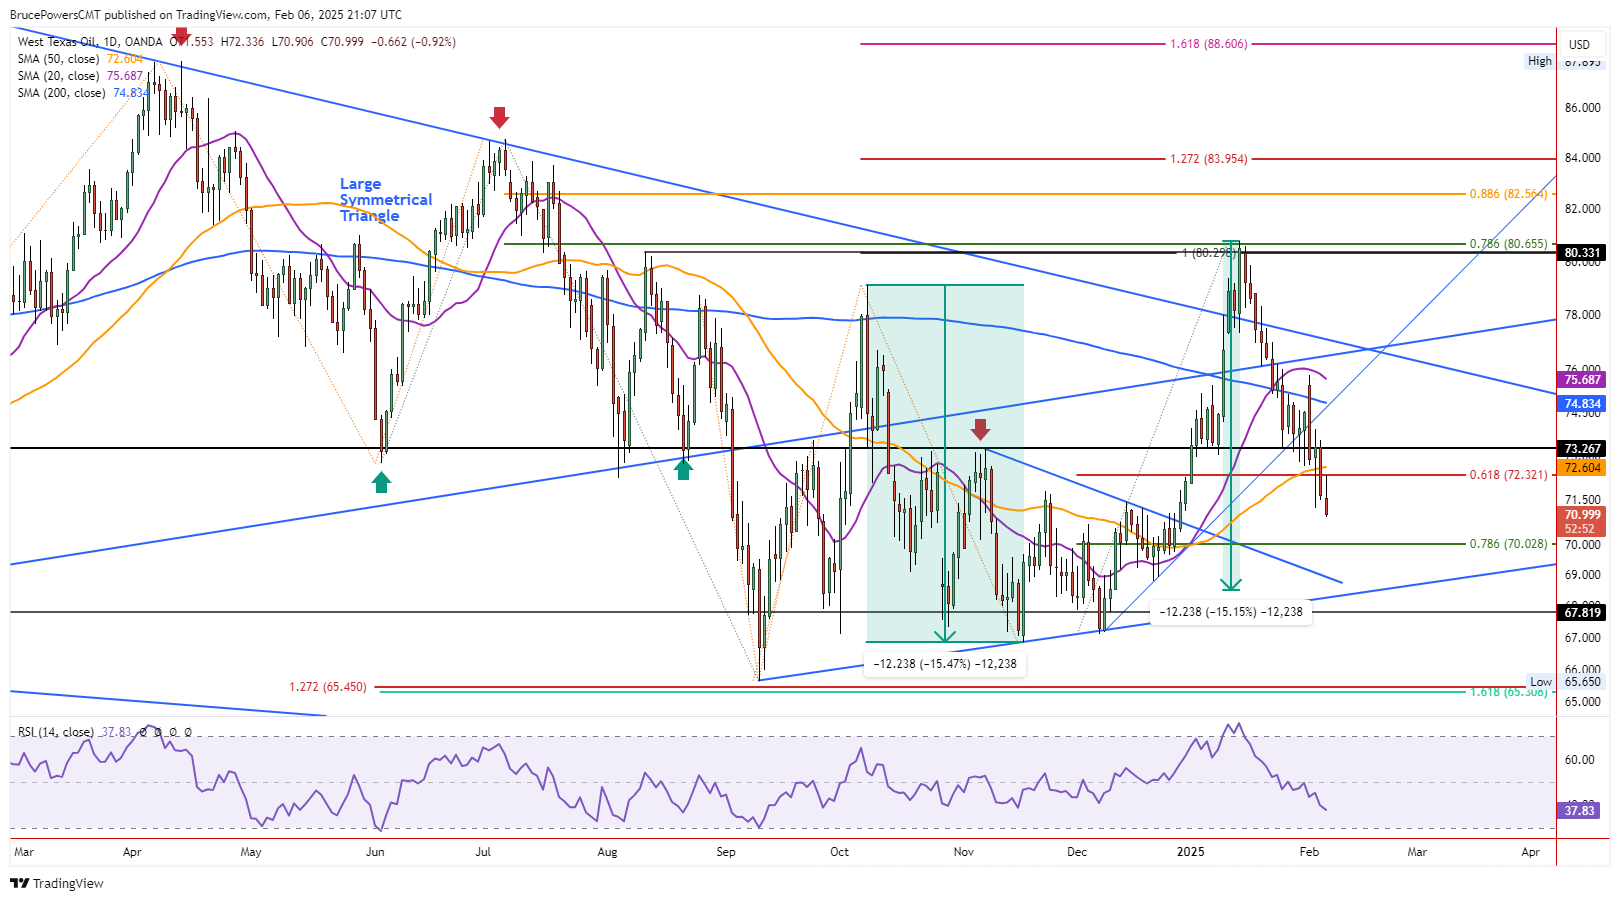Image resolution: width=1620 pixels, height=901 pixels.
Task: Click the 78.000 price scale value
Action: click(x=1582, y=315)
